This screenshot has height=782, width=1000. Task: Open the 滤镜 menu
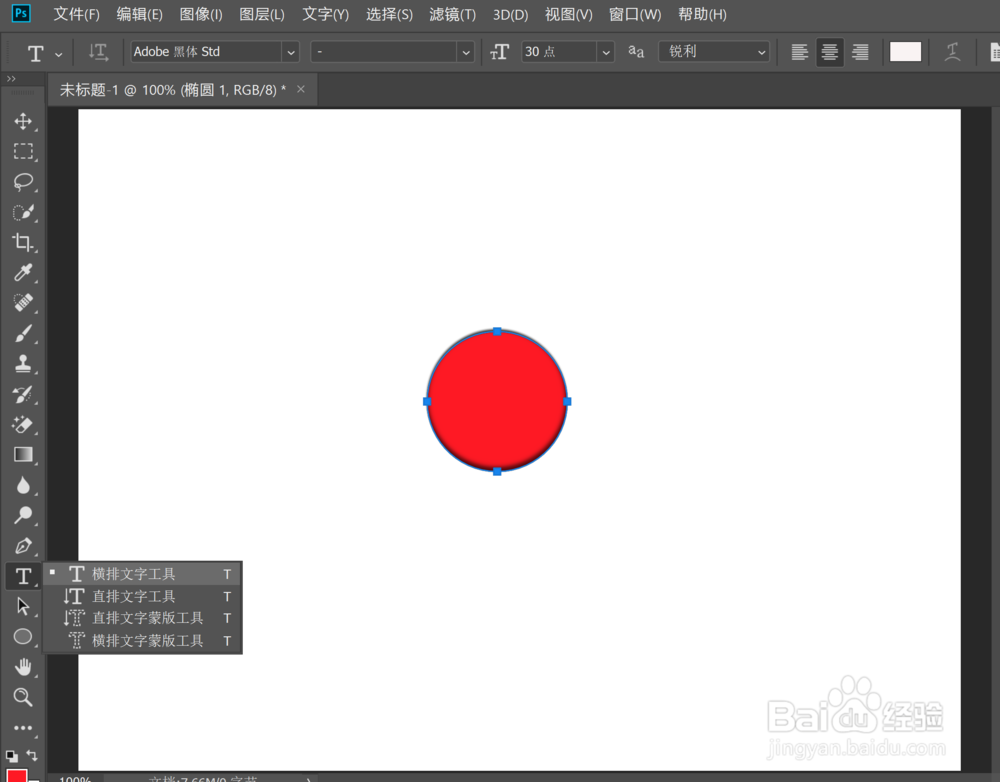[452, 14]
